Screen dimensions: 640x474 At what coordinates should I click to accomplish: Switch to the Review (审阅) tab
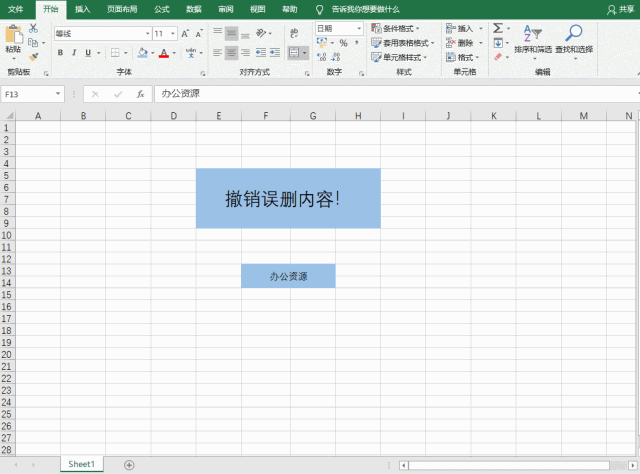click(x=225, y=9)
